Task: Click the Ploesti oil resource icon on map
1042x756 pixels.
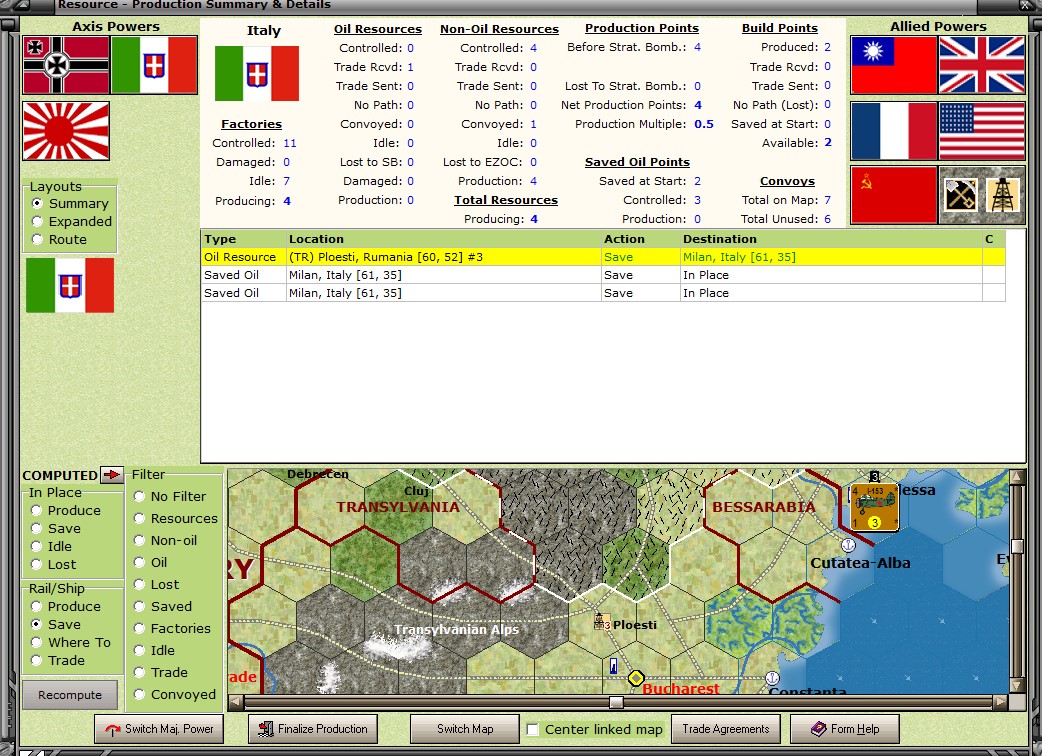Action: coord(602,622)
